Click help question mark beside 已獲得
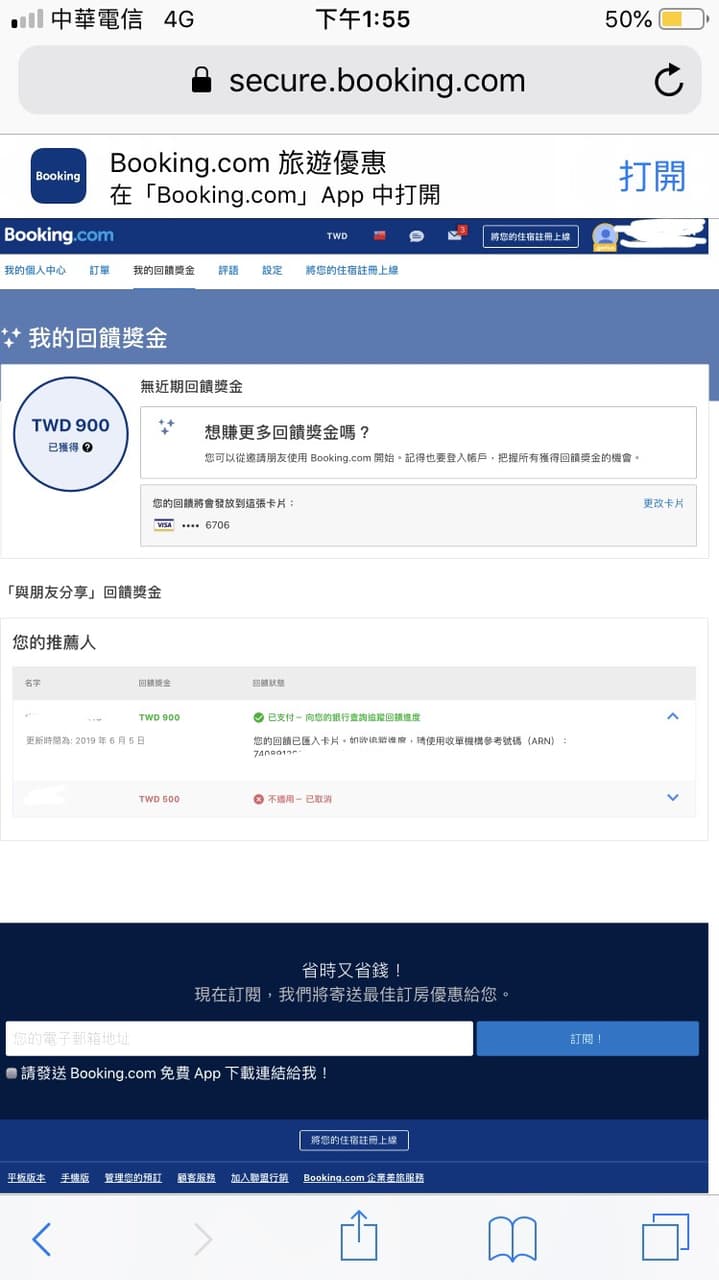Screen dimensions: 719x1280 (88, 447)
